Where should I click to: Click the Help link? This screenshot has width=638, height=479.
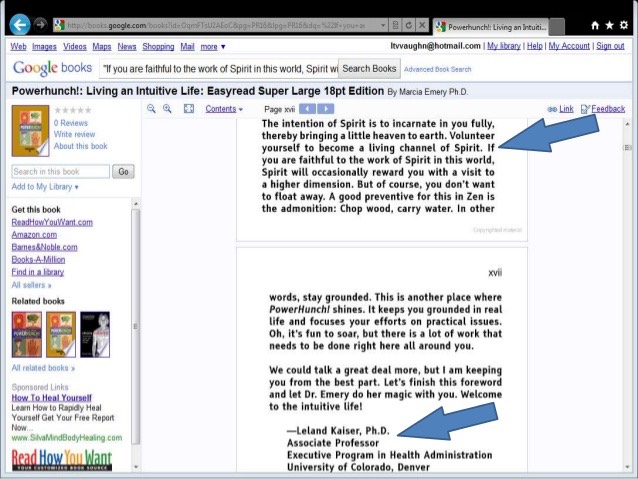[x=535, y=46]
